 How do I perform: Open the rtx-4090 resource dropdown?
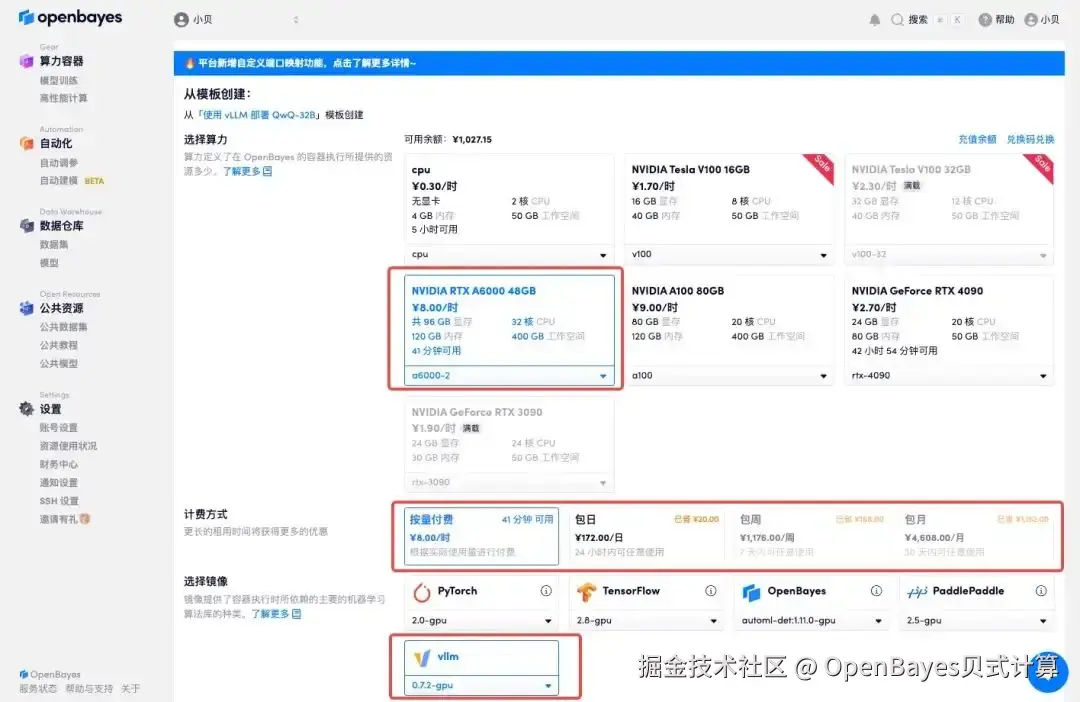tap(949, 375)
